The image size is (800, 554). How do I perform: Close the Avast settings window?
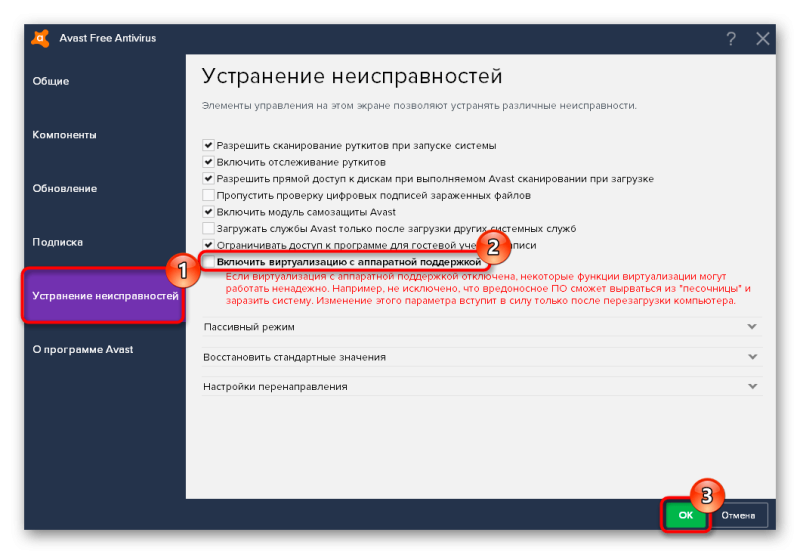[x=763, y=38]
